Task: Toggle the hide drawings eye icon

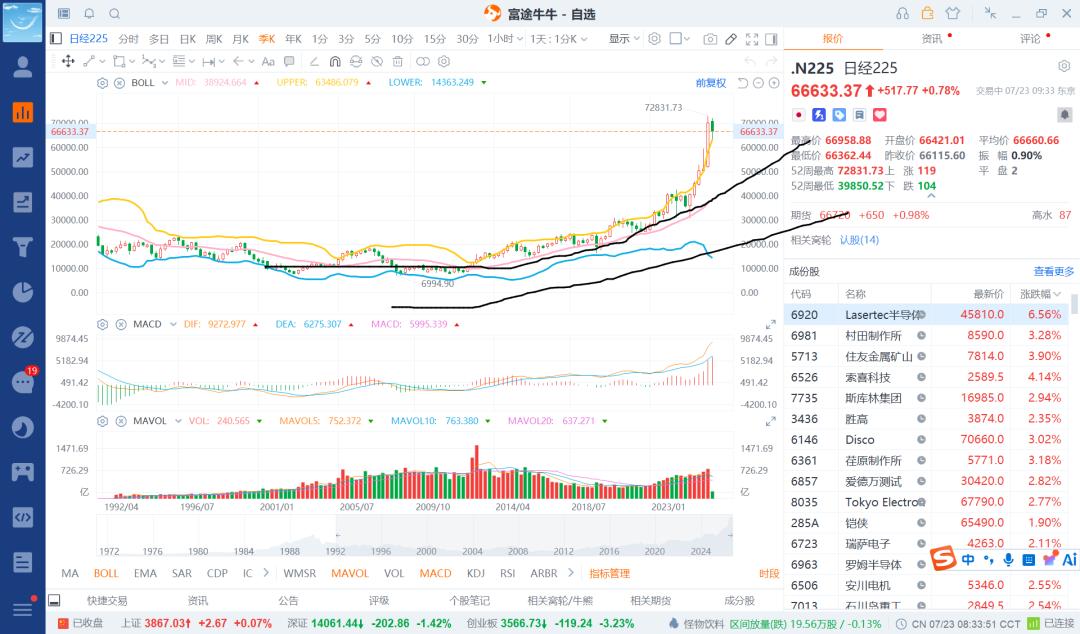Action: click(377, 61)
